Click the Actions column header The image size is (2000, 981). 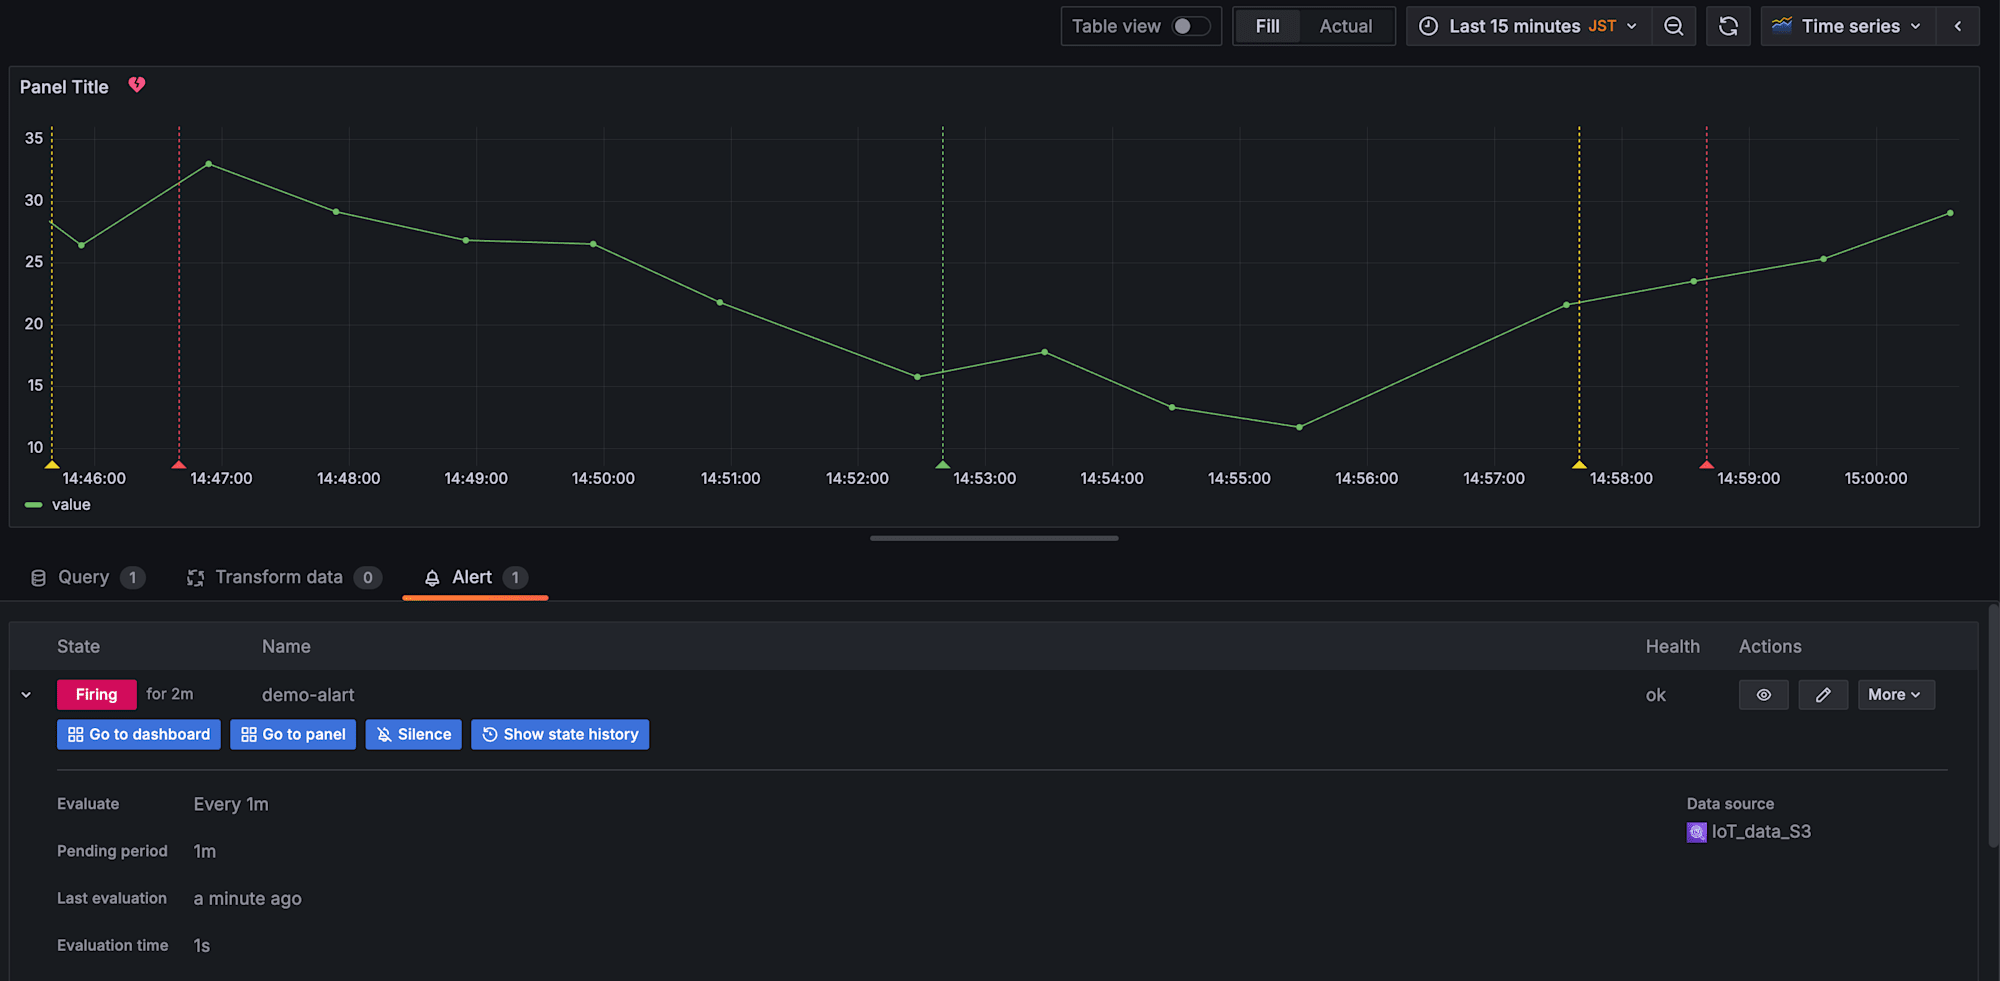click(1770, 647)
